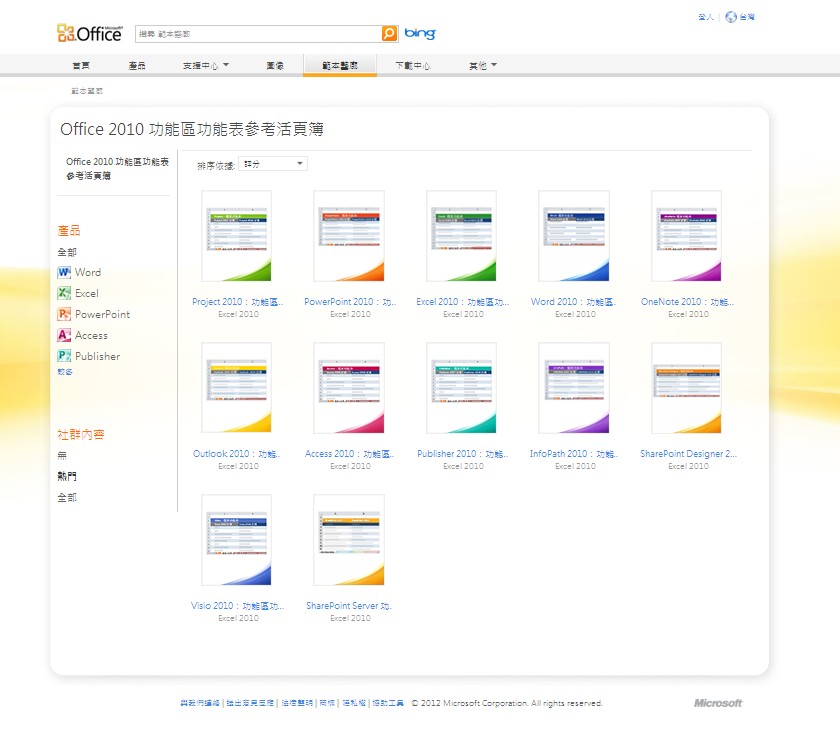Click the 台灣 region link

point(747,17)
